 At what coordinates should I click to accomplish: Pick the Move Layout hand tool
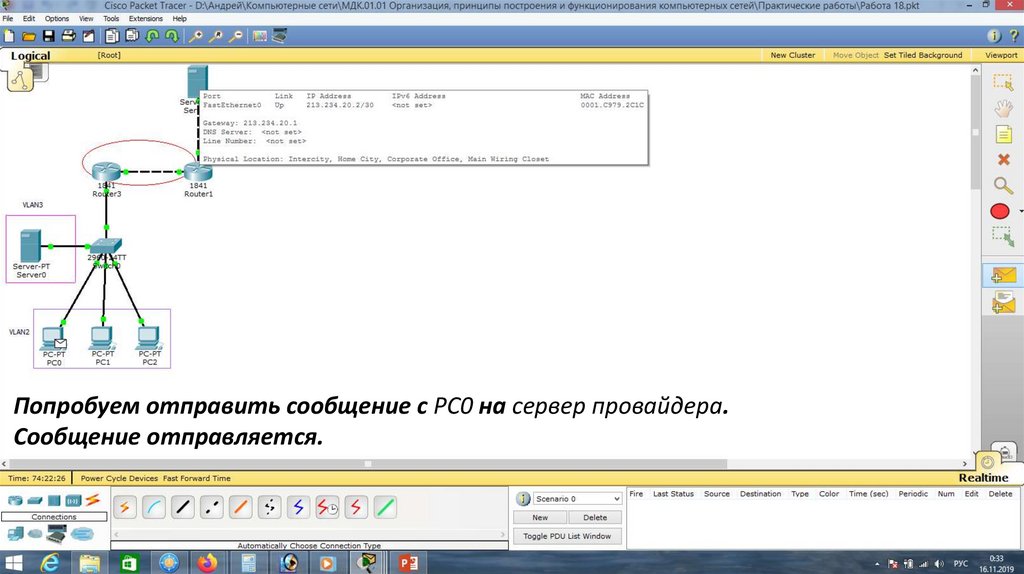point(1002,108)
